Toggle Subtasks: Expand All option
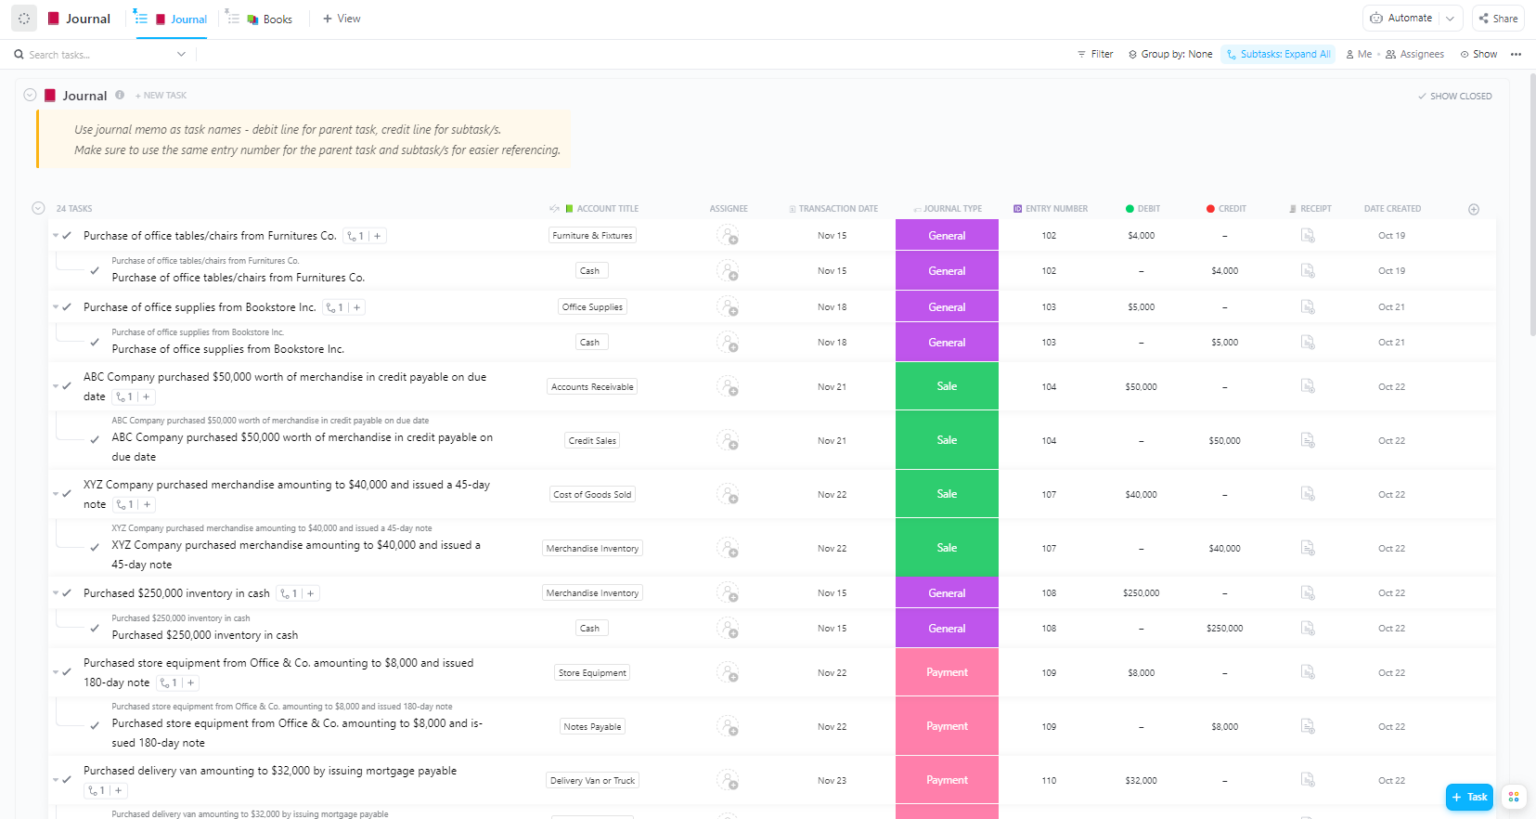This screenshot has height=819, width=1536. point(1277,54)
